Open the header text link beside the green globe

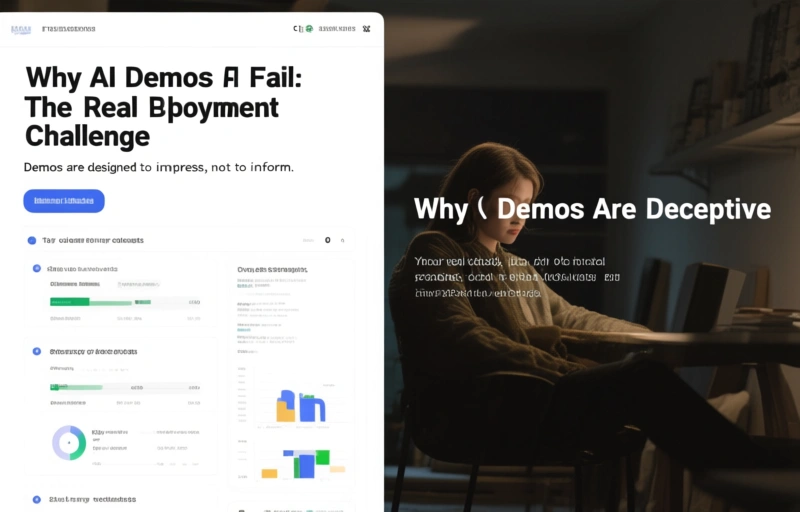coord(337,29)
